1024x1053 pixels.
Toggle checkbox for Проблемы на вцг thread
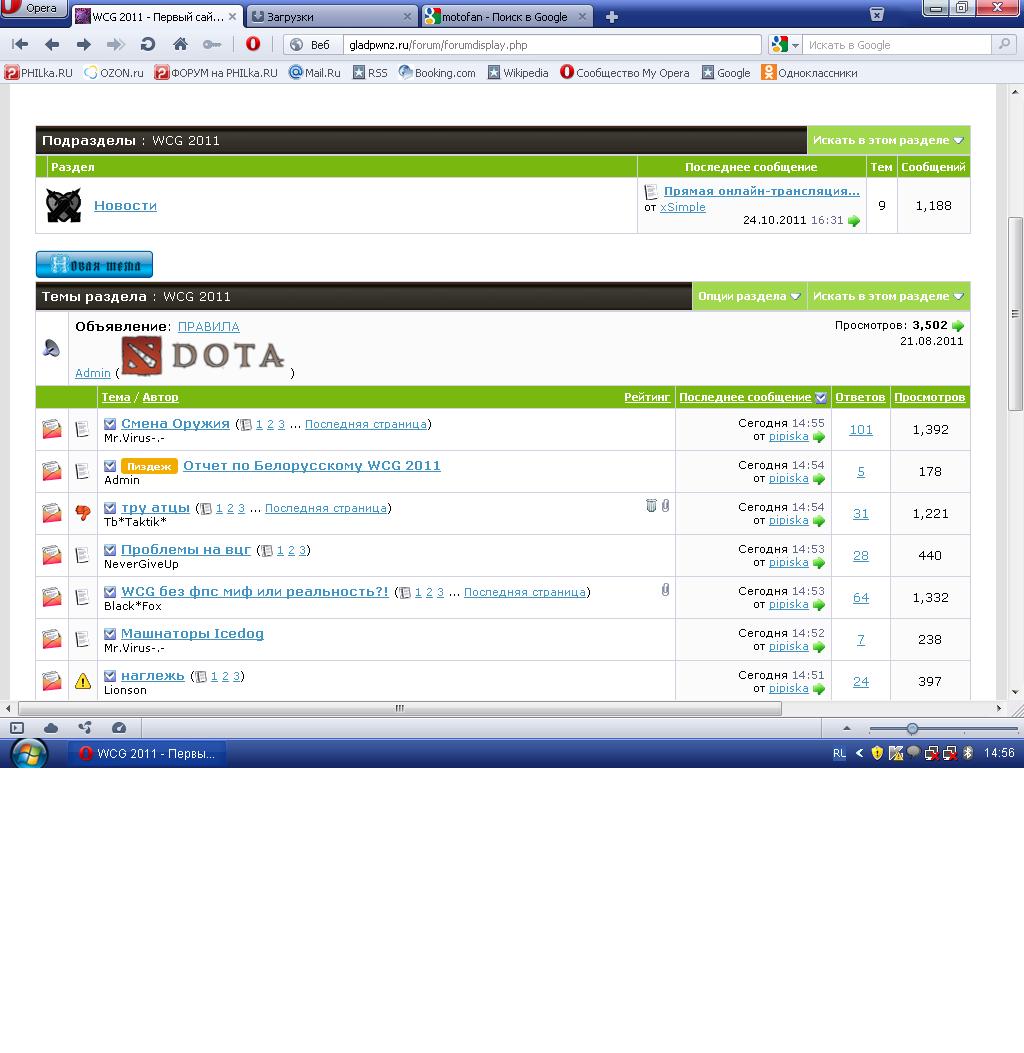(110, 549)
